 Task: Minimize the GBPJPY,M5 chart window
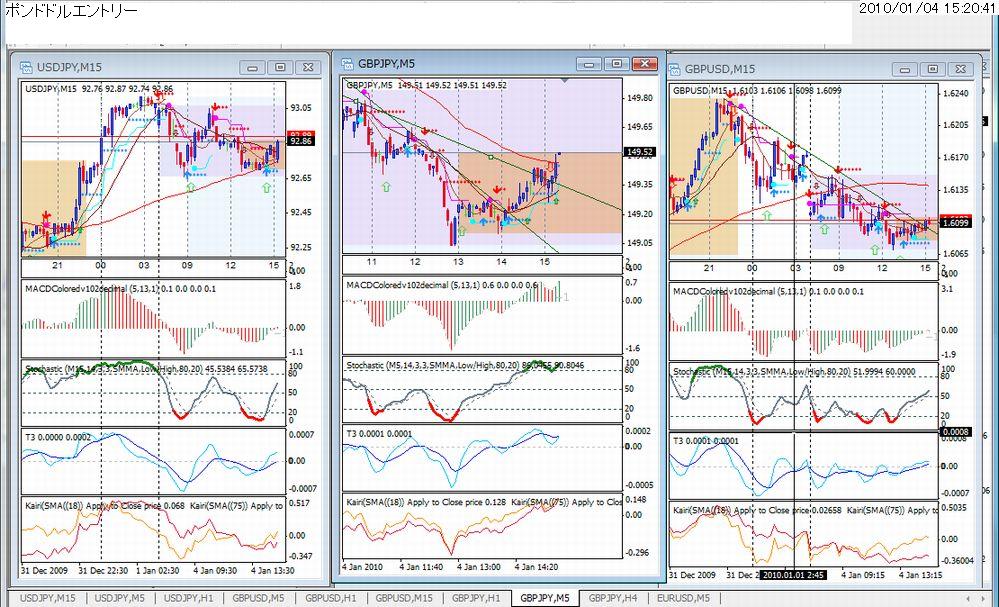[589, 64]
